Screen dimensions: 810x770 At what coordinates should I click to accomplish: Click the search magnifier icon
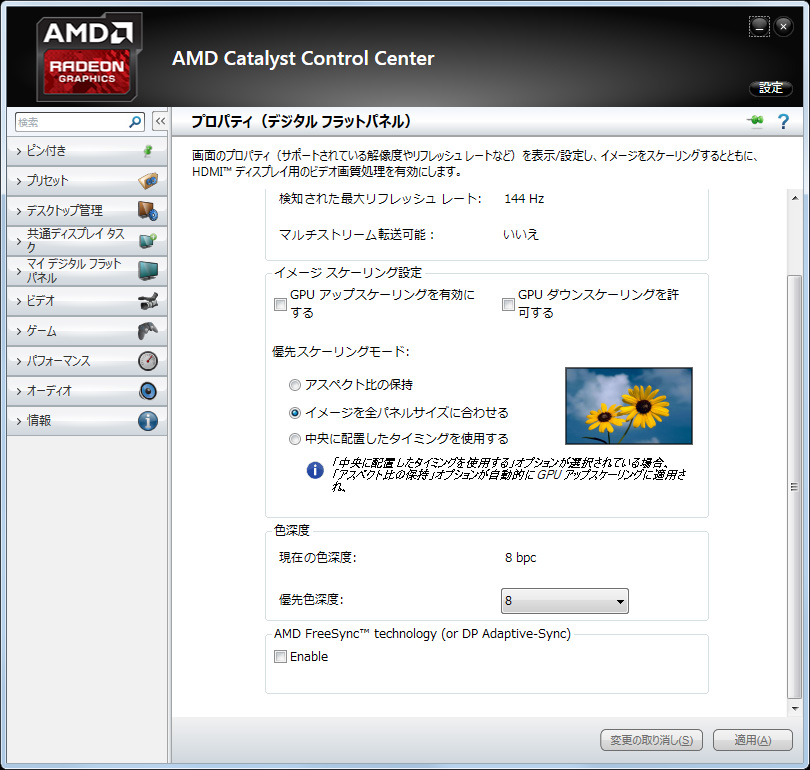[135, 122]
